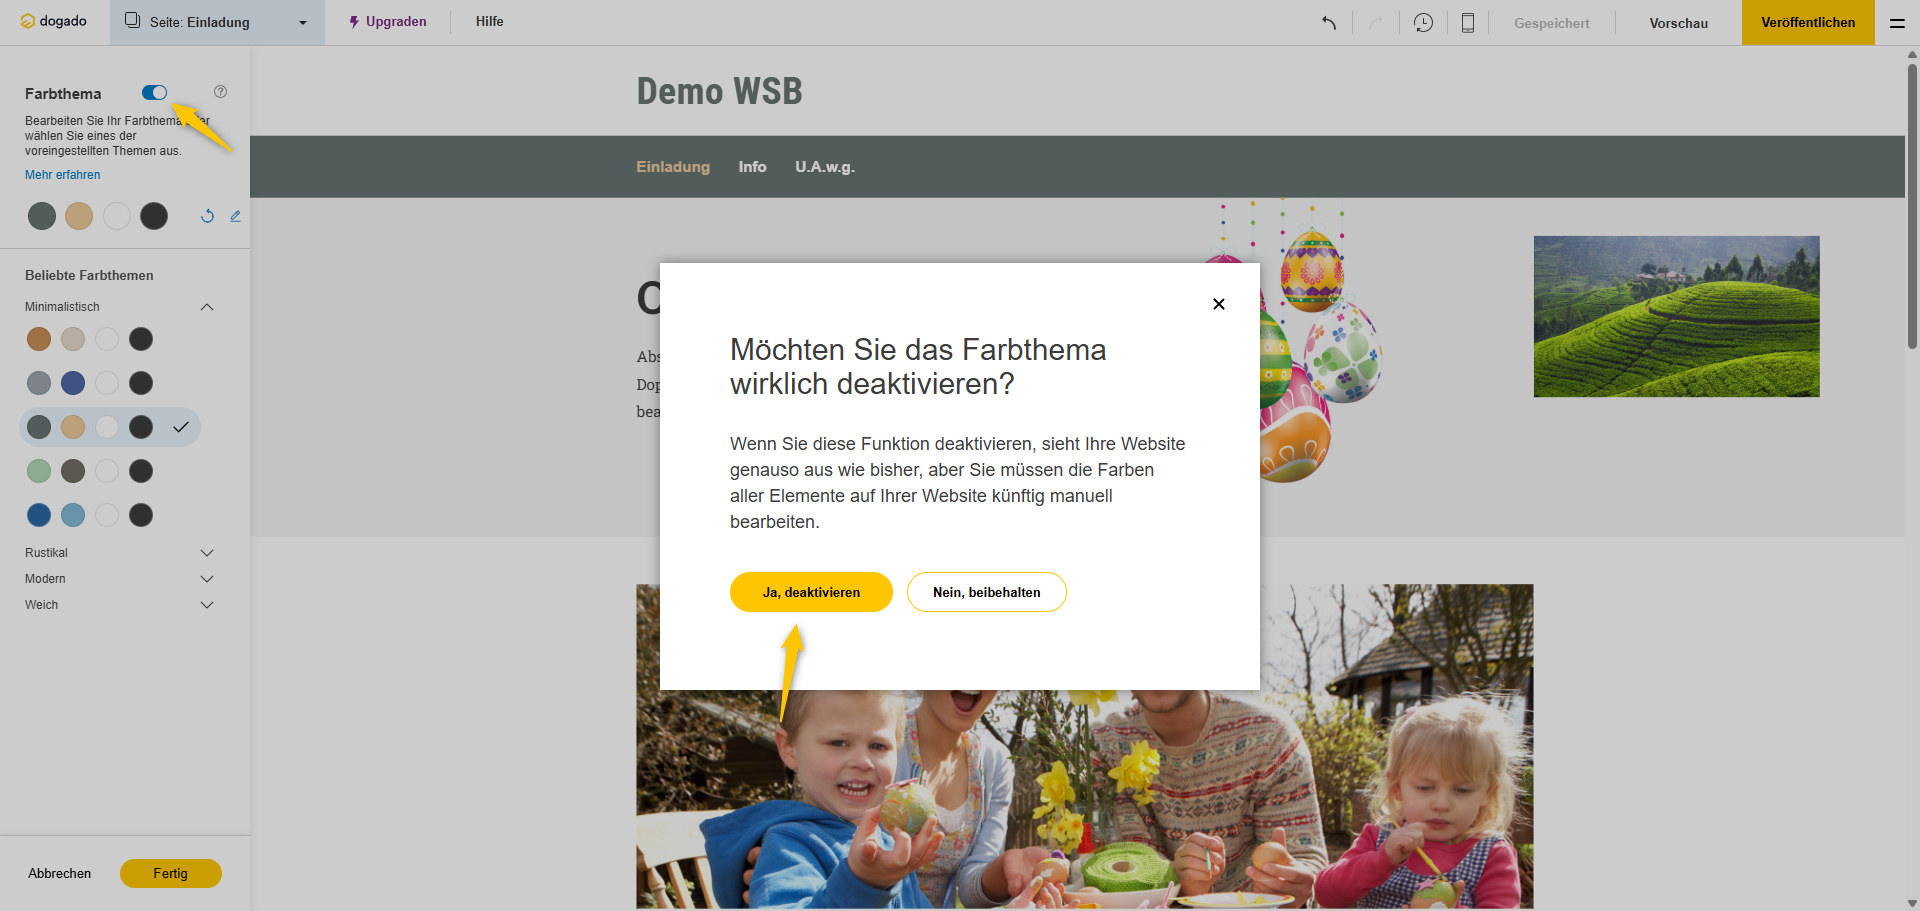Click the 'Nein, beibehalten' button
The image size is (1920, 911).
(x=986, y=592)
